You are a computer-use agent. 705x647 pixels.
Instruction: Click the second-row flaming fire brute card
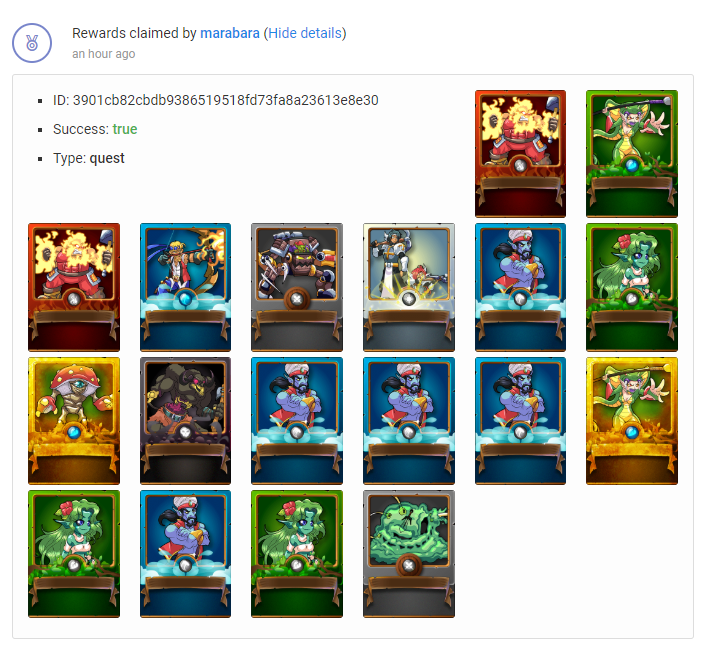click(x=74, y=287)
